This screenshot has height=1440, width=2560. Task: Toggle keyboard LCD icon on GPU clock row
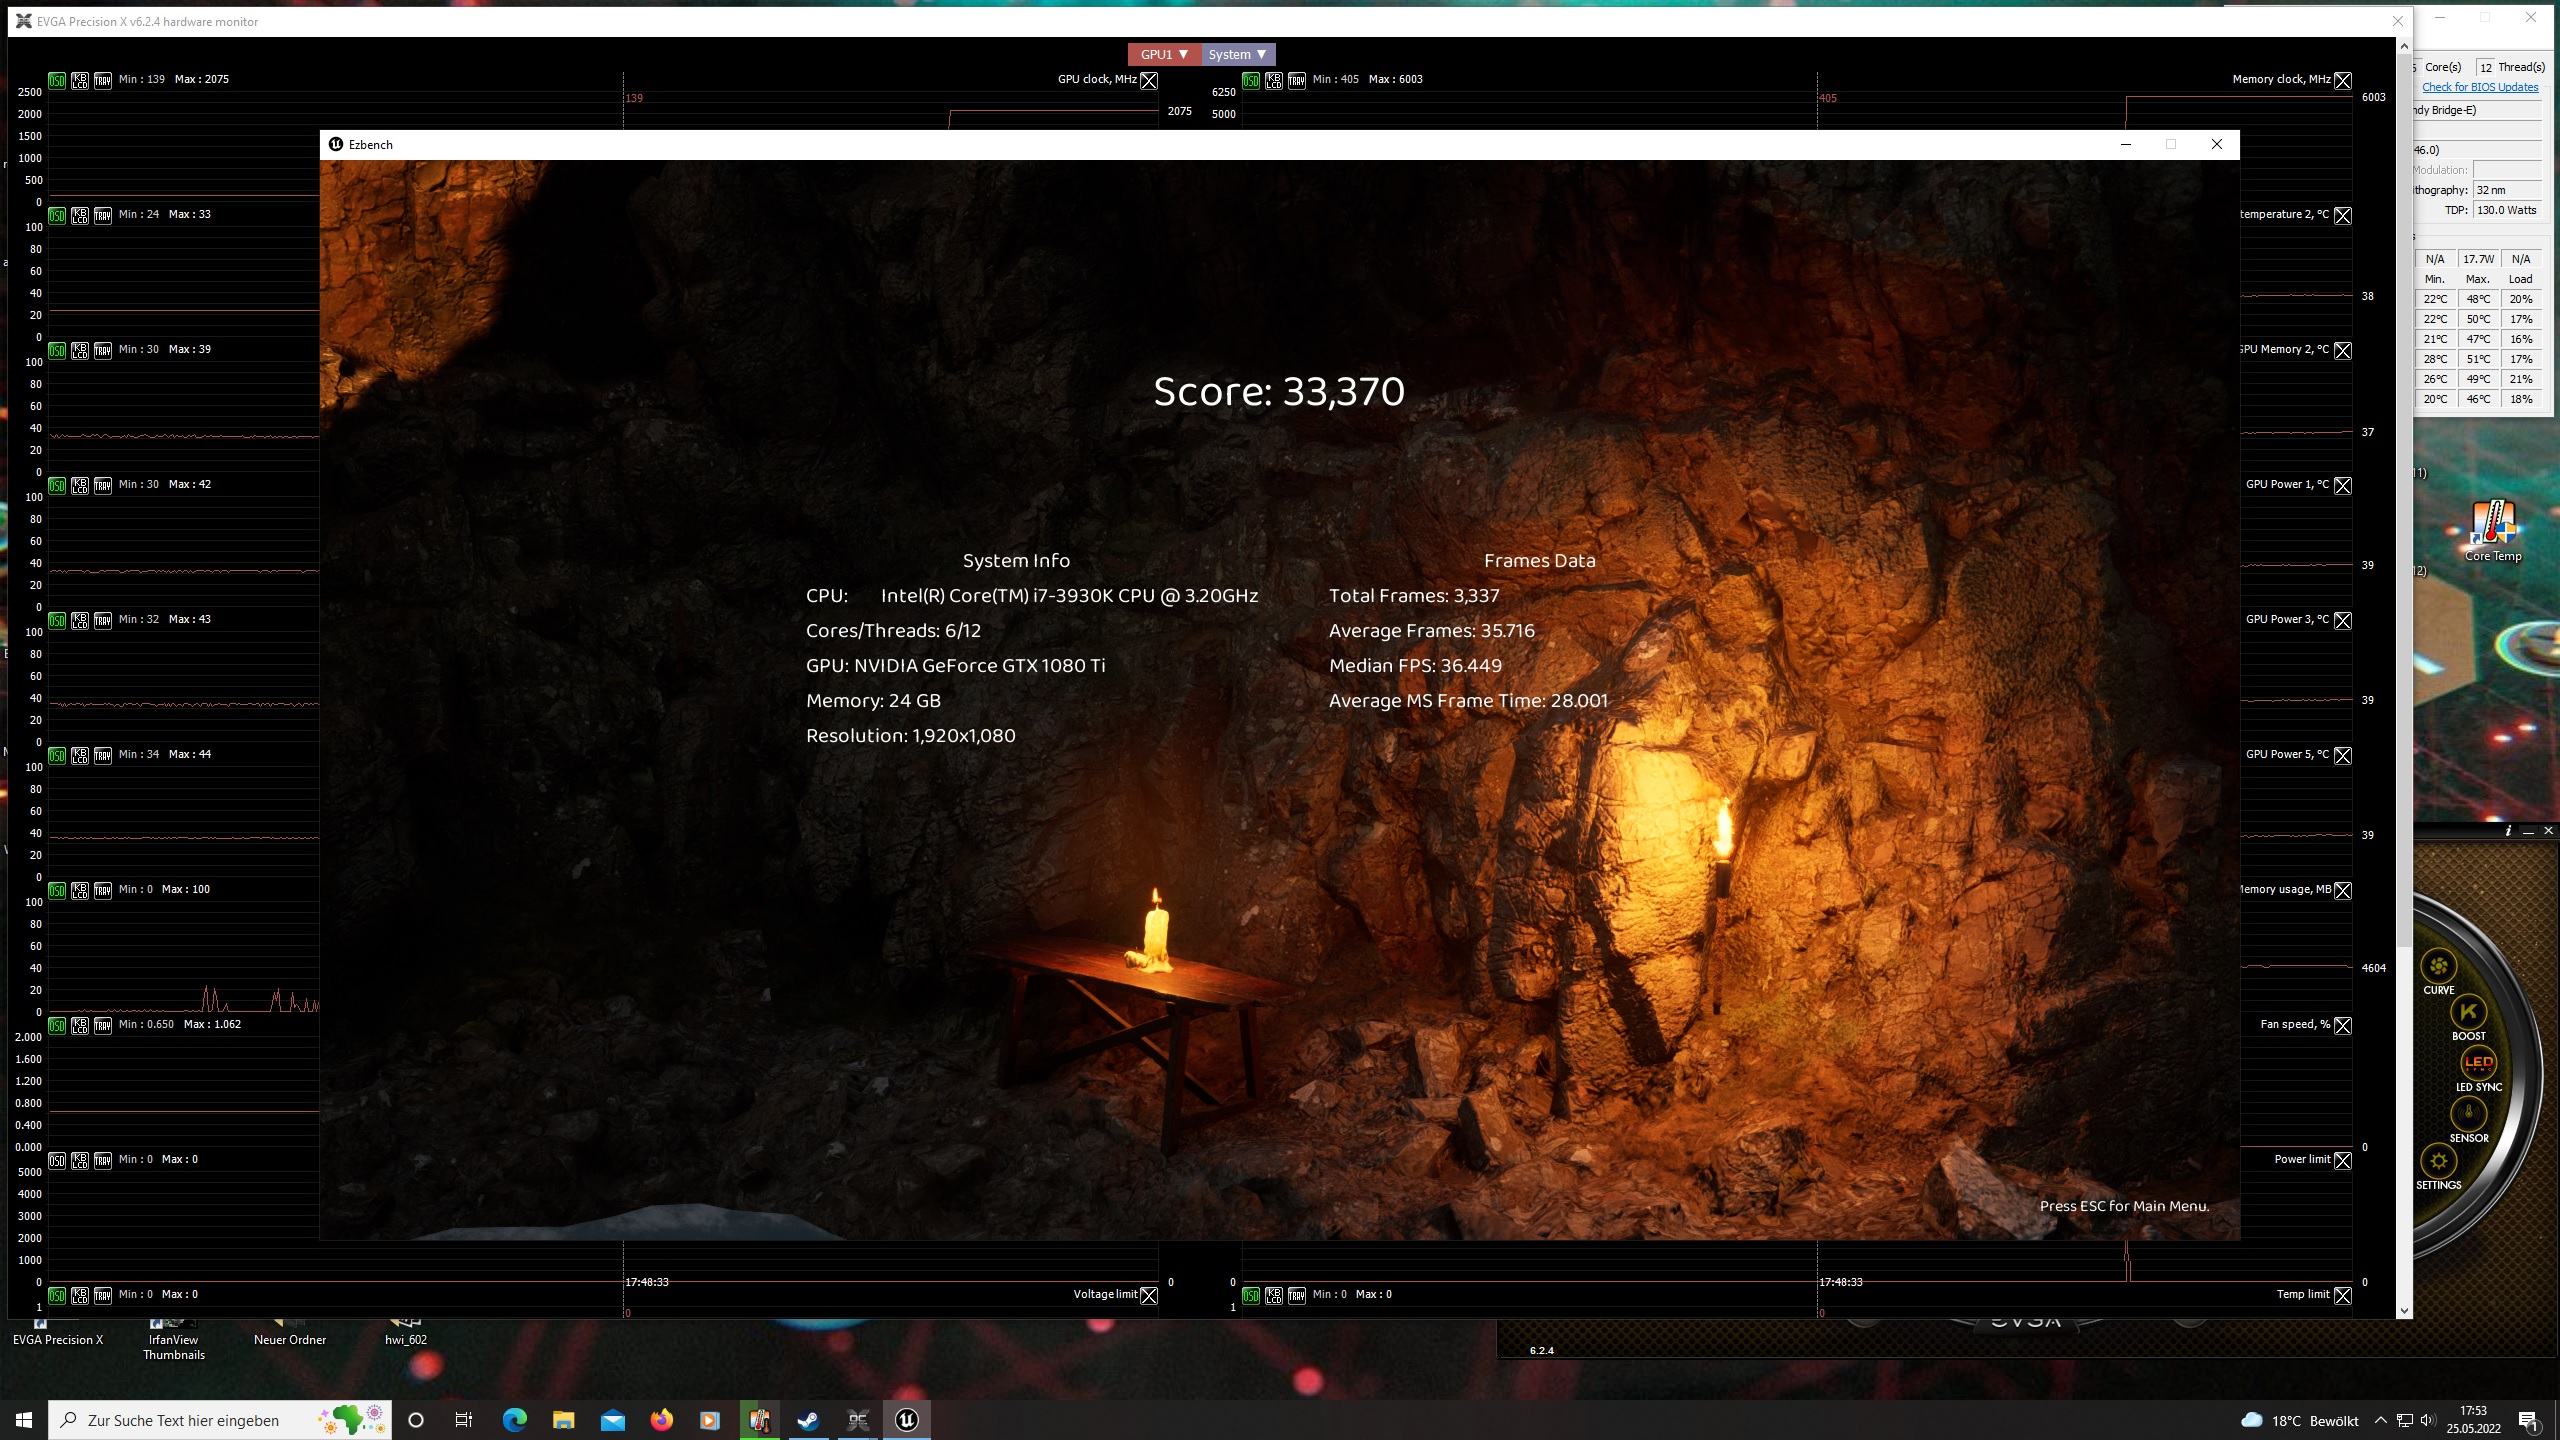[80, 80]
